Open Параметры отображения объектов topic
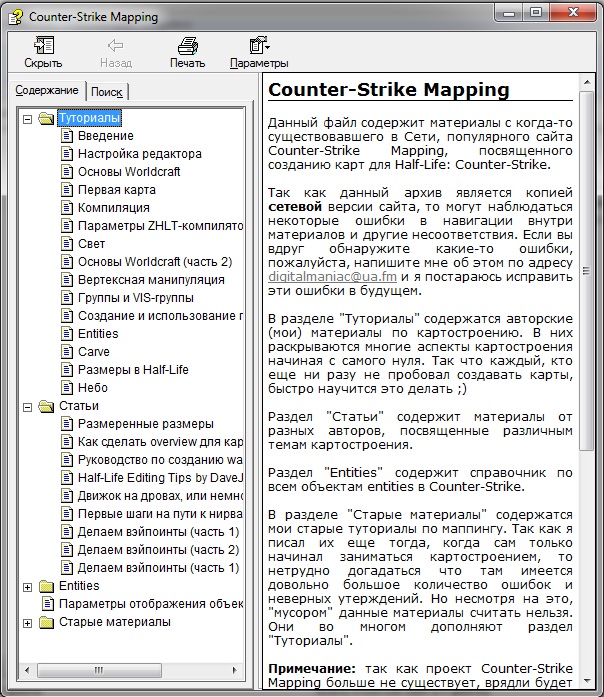Image resolution: width=604 pixels, height=697 pixels. point(151,604)
